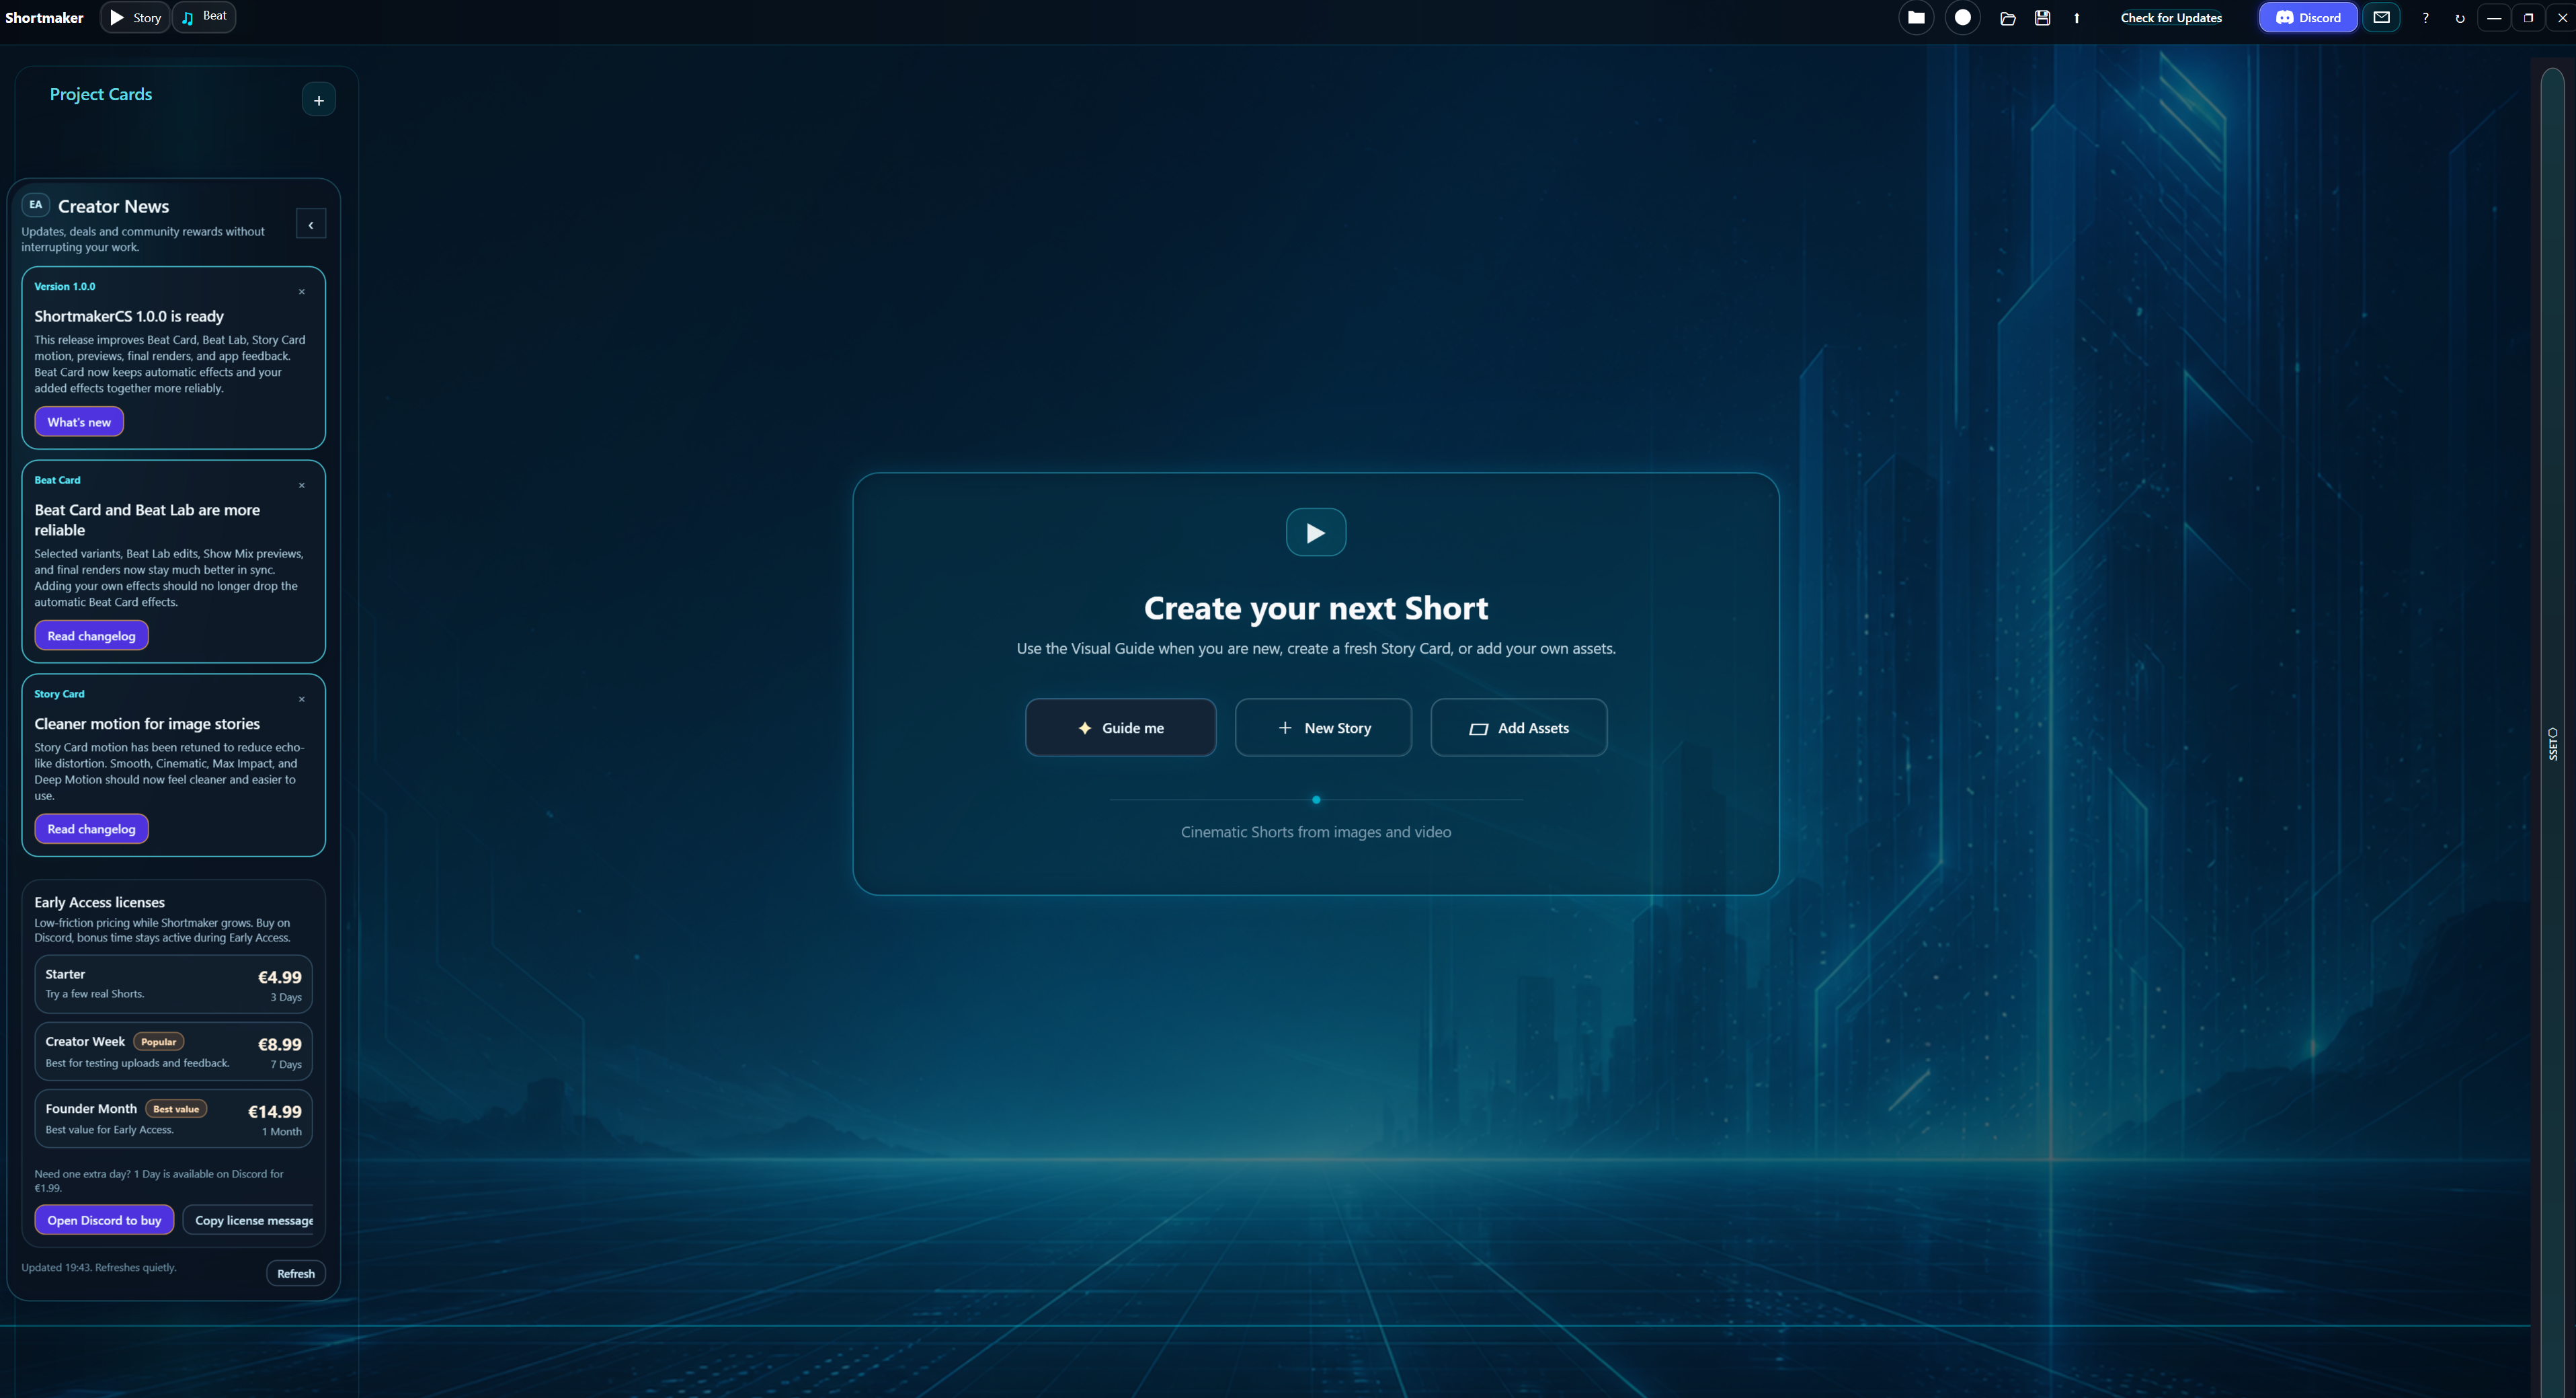Viewport: 2576px width, 1398px height.
Task: Select the Creator Week €8.99 license
Action: pyautogui.click(x=173, y=1052)
